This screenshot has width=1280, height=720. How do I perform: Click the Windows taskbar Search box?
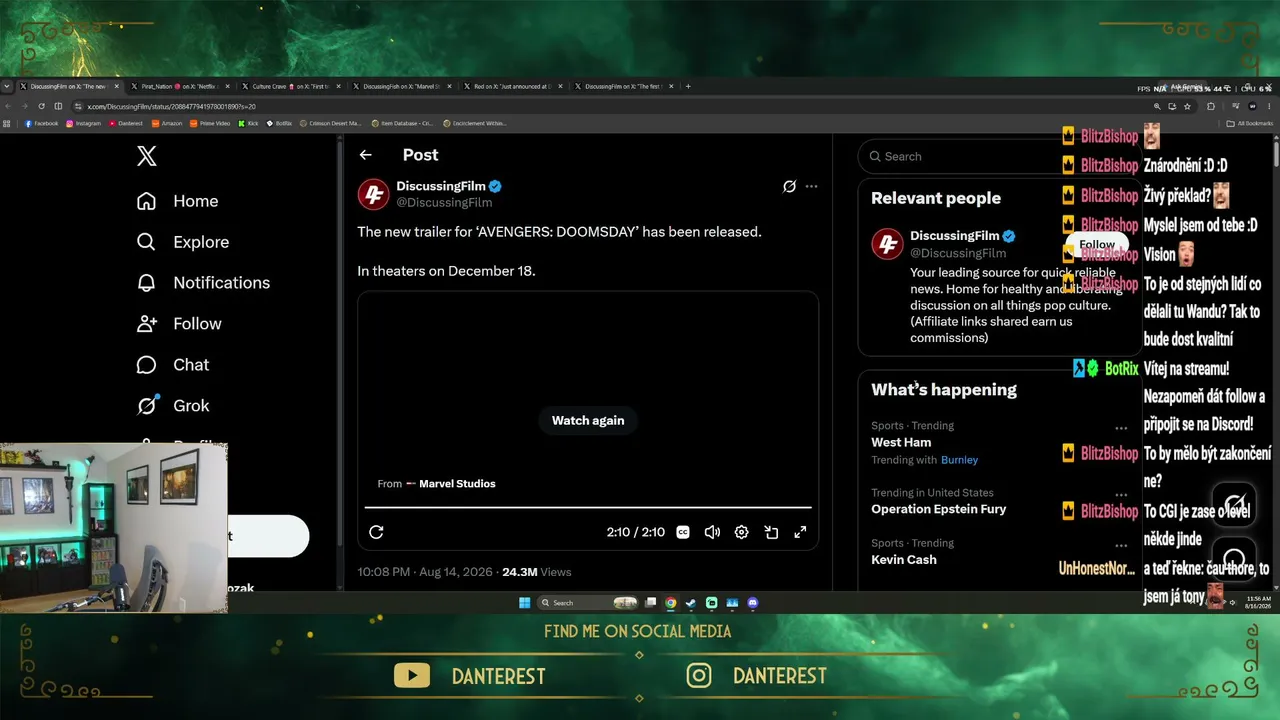pyautogui.click(x=589, y=603)
